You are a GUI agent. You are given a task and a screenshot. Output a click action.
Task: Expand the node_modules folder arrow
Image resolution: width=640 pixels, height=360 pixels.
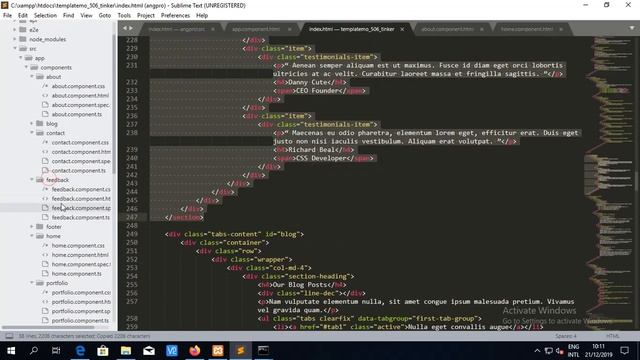coord(15,39)
